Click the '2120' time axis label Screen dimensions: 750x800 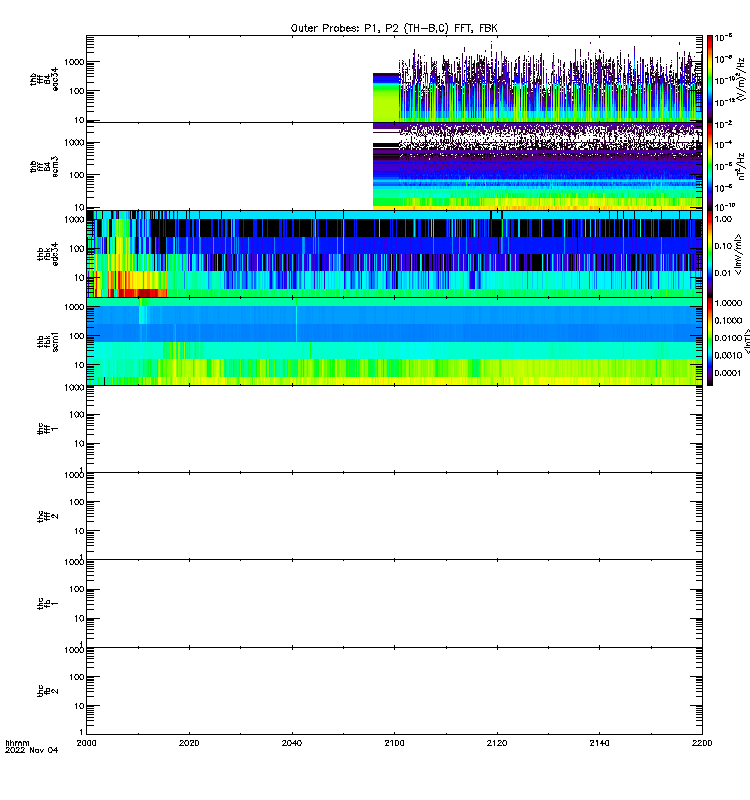point(497,743)
